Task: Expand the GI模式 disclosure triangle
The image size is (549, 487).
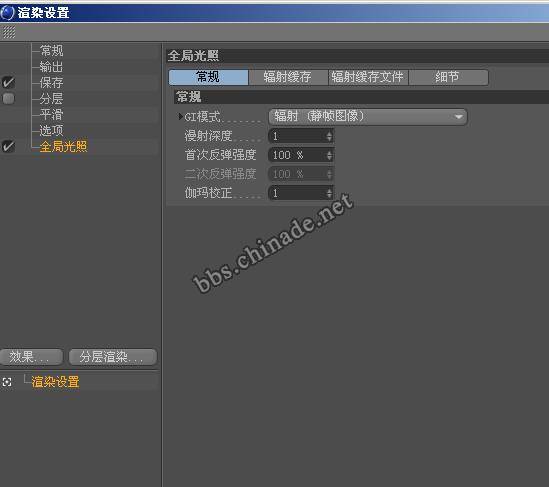Action: 180,116
